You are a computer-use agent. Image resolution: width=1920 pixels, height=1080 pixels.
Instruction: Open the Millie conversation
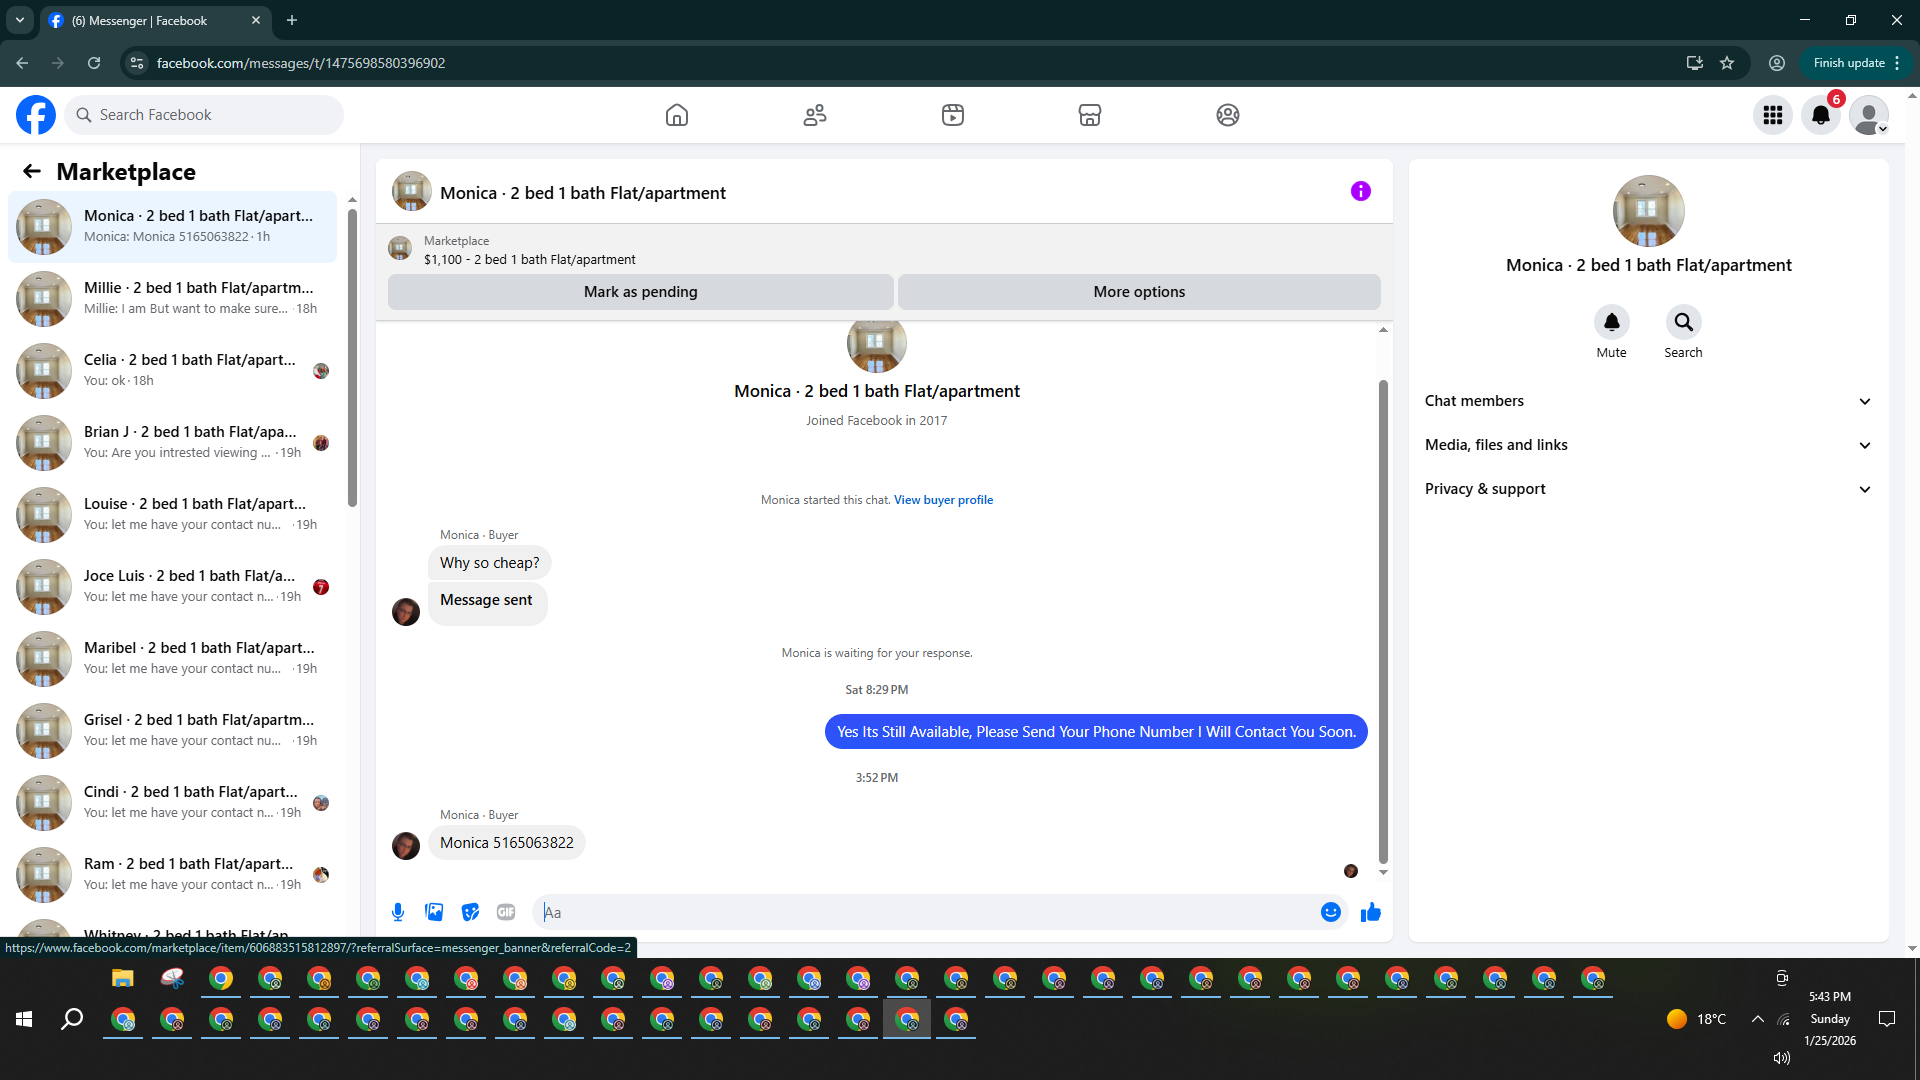173,298
